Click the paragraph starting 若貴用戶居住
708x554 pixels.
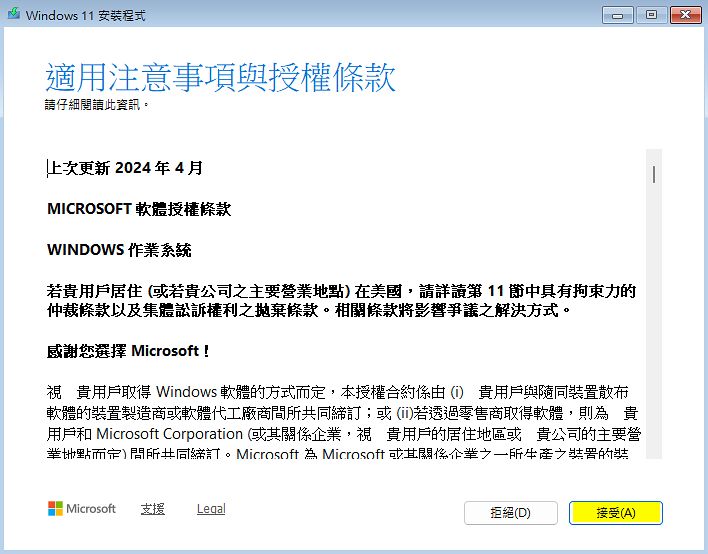click(x=341, y=301)
